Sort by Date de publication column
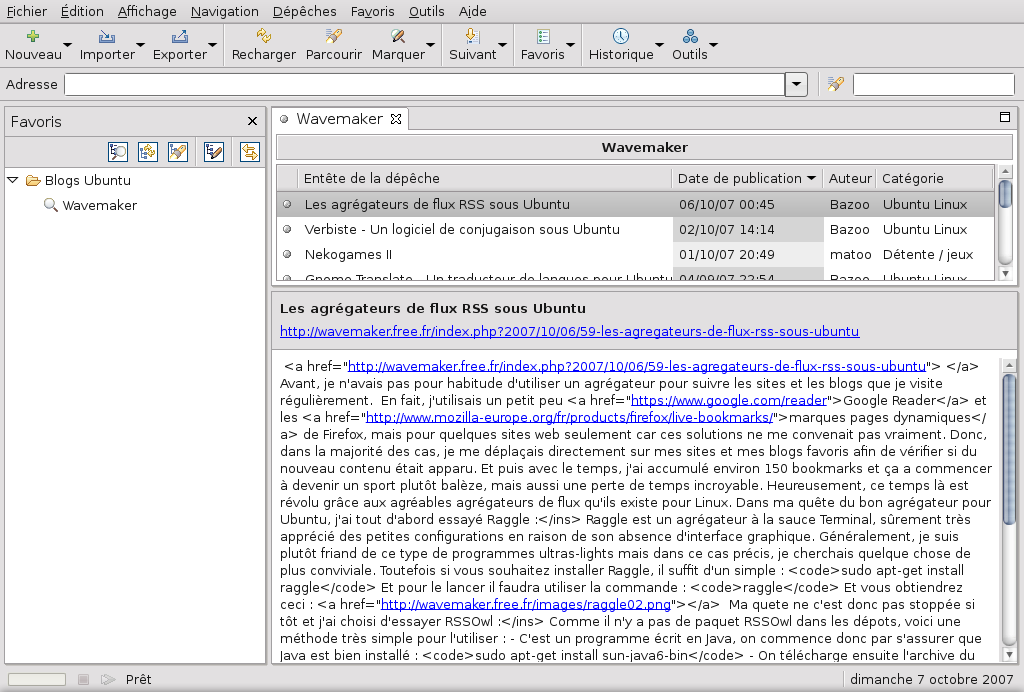1024x692 pixels. coord(746,178)
